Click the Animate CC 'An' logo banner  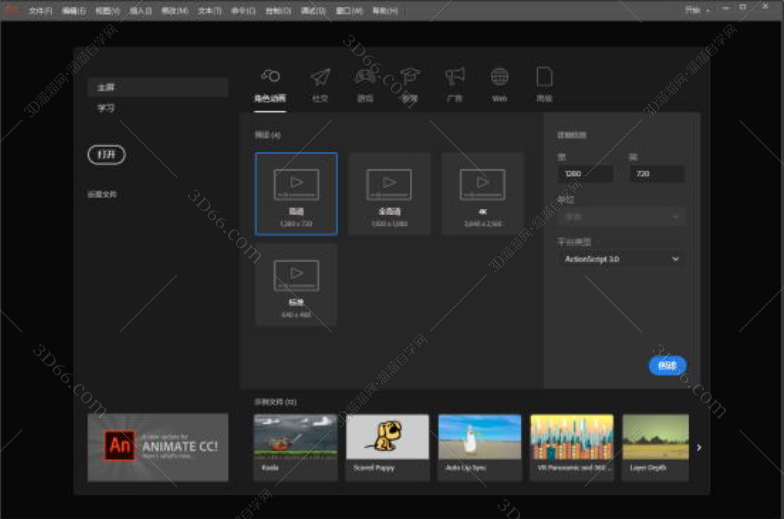[x=157, y=447]
